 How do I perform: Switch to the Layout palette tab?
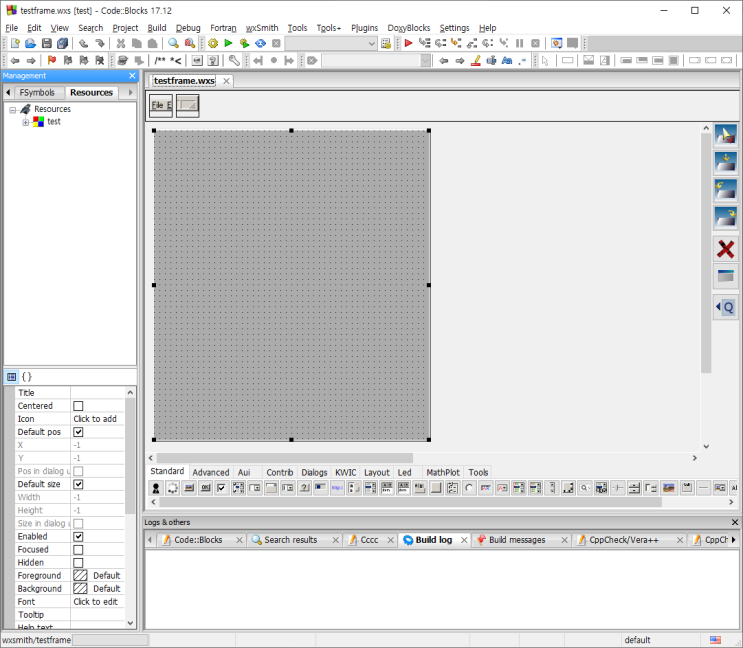click(x=377, y=472)
